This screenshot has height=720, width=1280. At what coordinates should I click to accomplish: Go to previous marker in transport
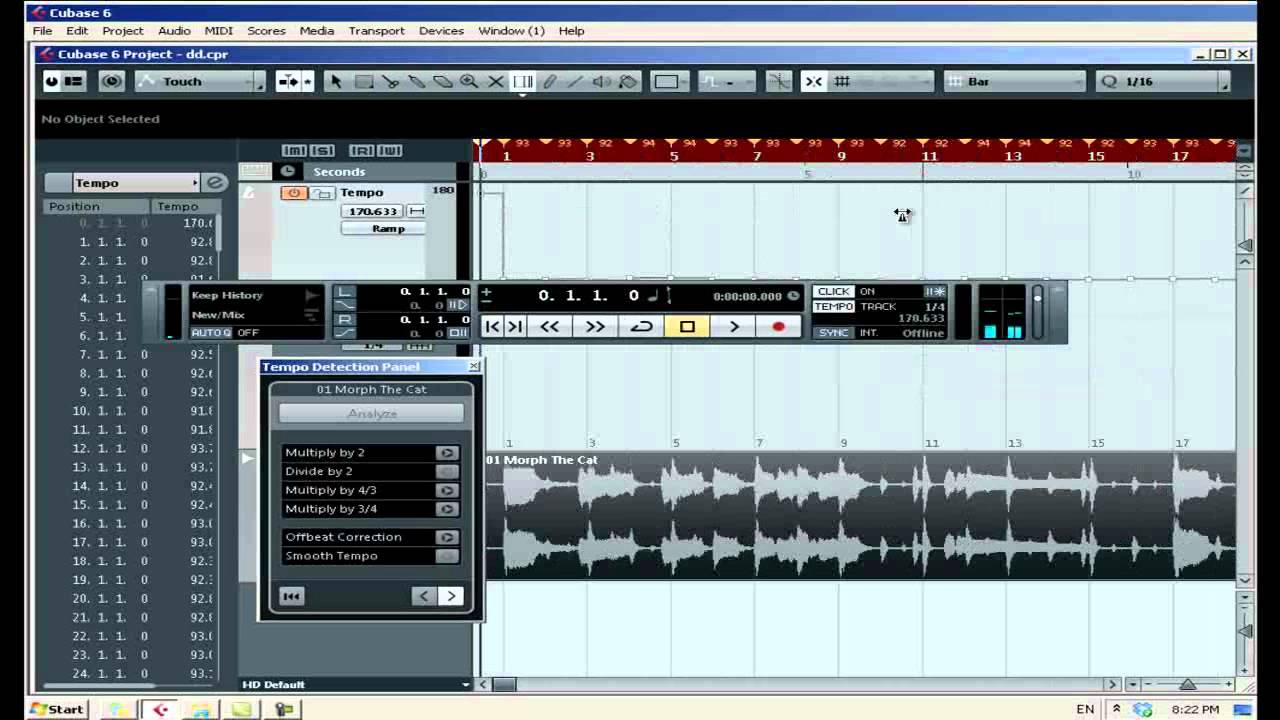click(491, 327)
